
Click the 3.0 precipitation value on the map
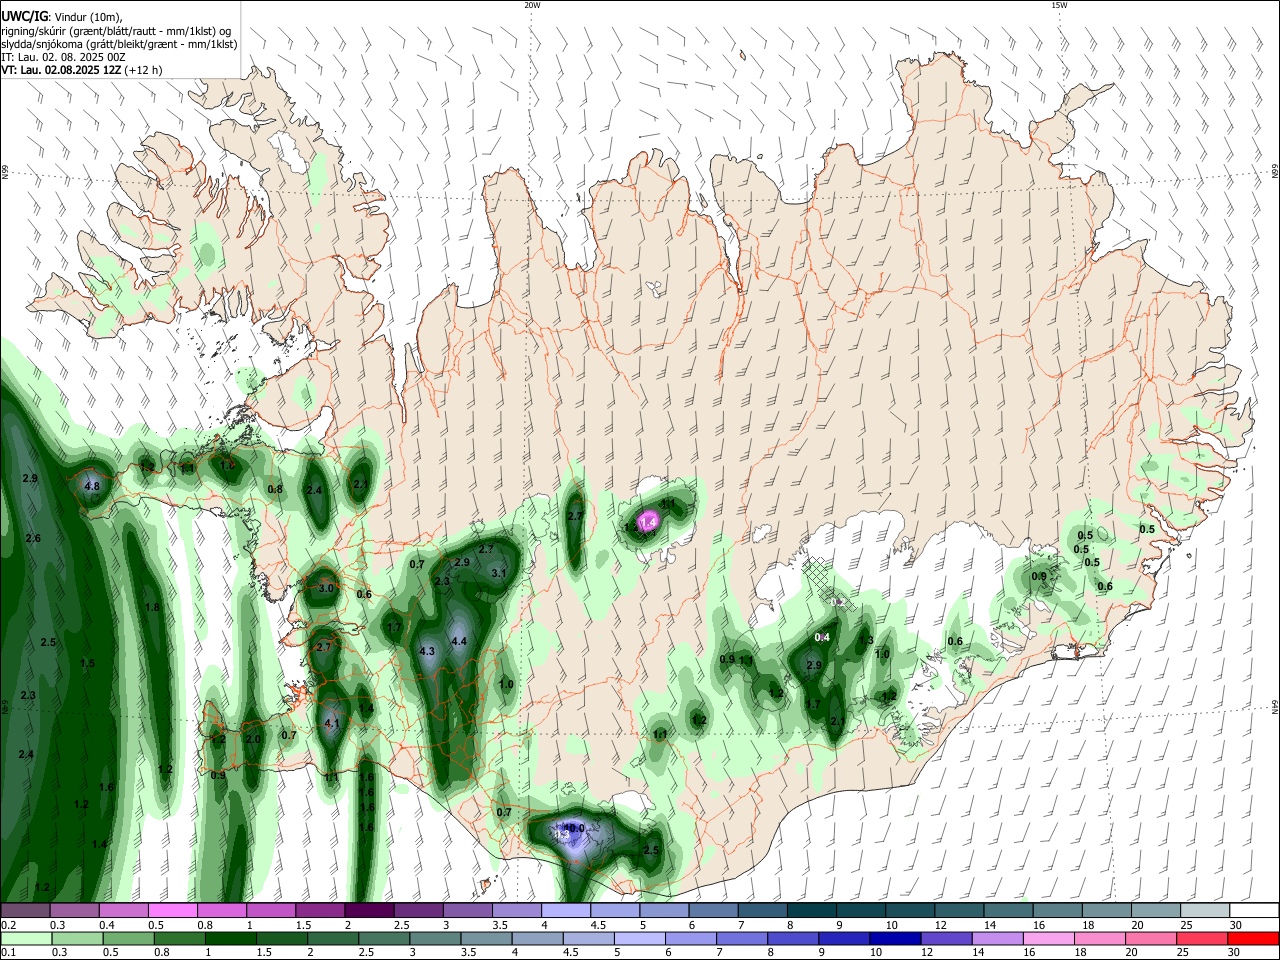click(x=326, y=588)
